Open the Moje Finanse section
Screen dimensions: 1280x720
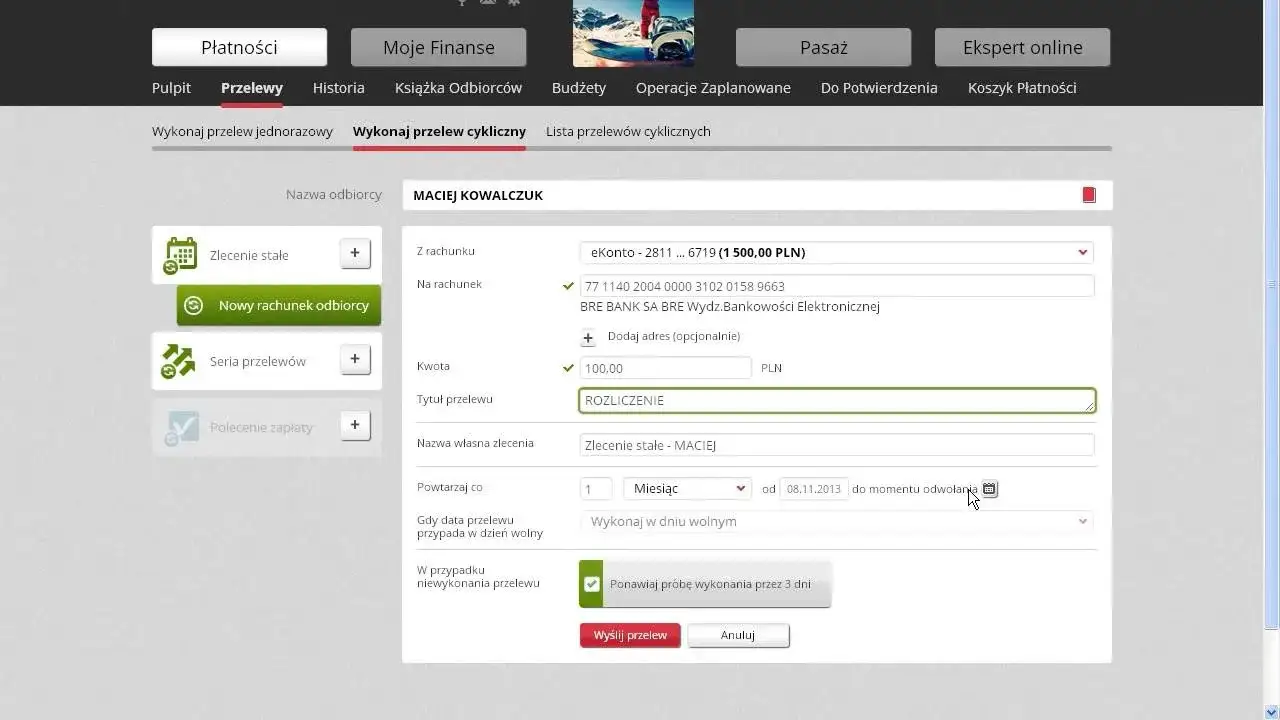438,47
